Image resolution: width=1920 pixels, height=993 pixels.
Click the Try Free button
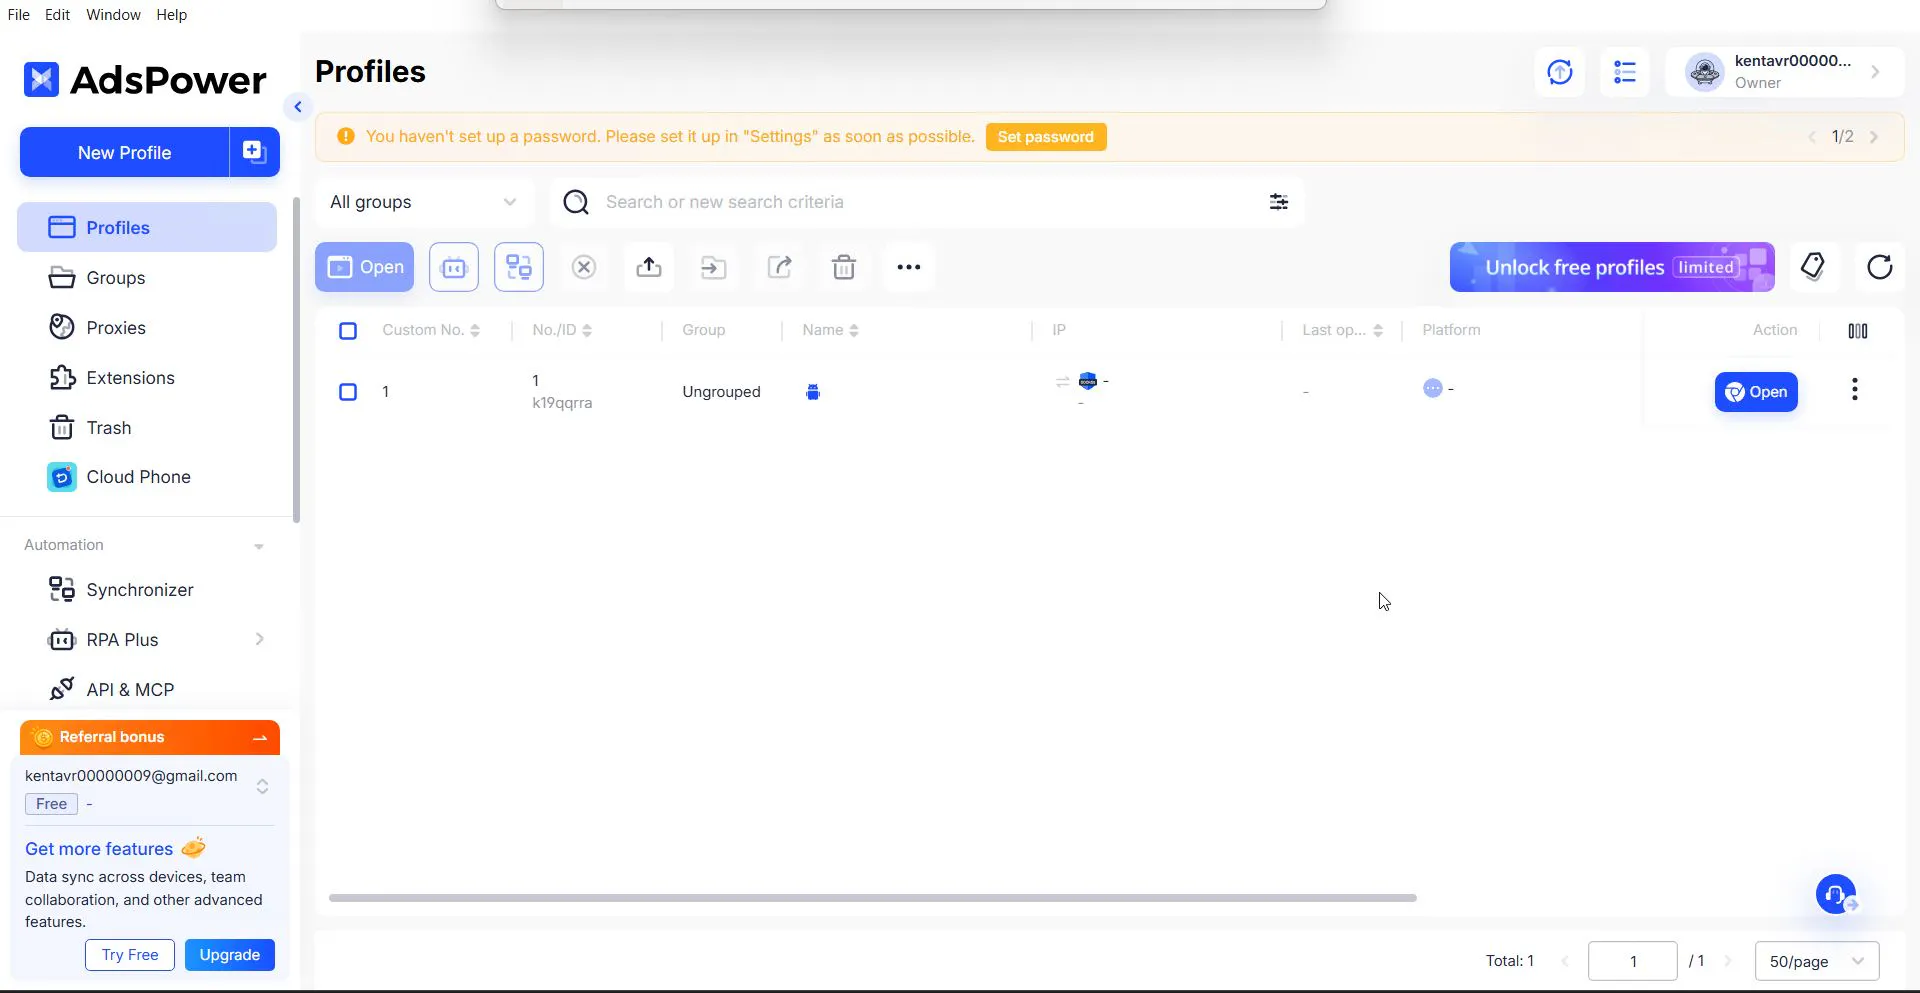[x=130, y=955]
